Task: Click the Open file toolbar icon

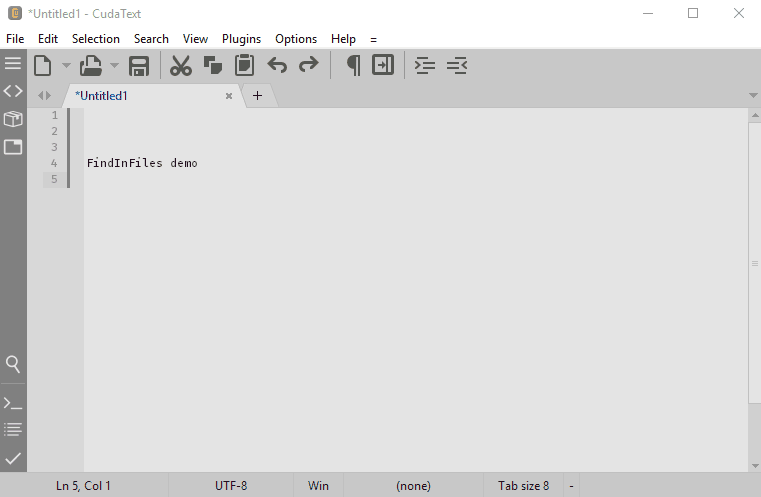Action: coord(90,66)
